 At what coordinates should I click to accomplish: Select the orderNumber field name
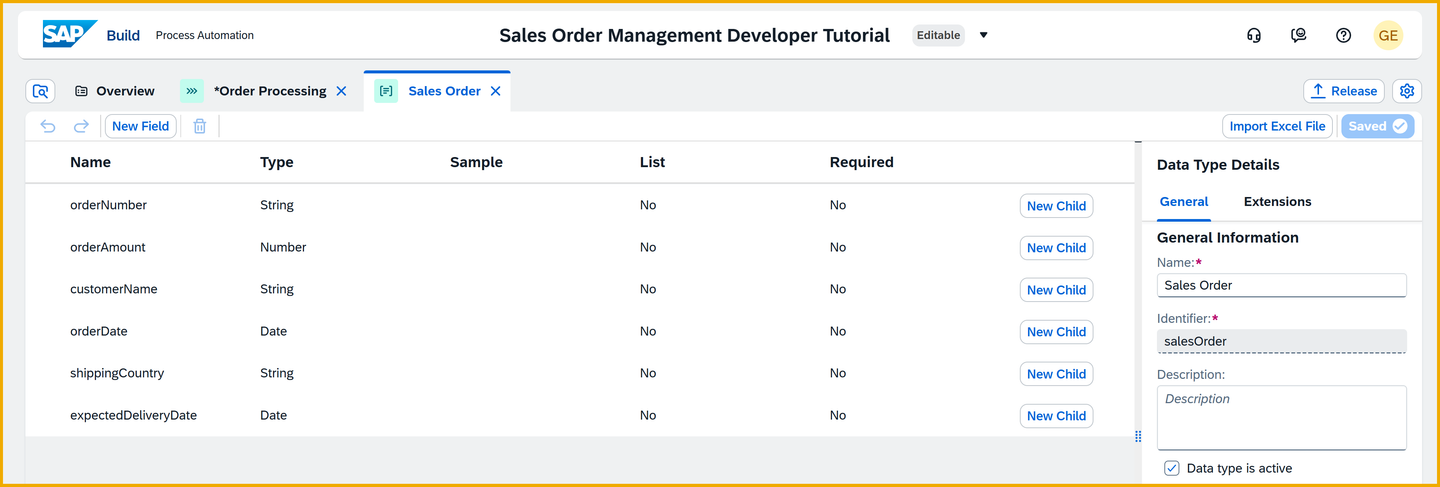coord(108,205)
